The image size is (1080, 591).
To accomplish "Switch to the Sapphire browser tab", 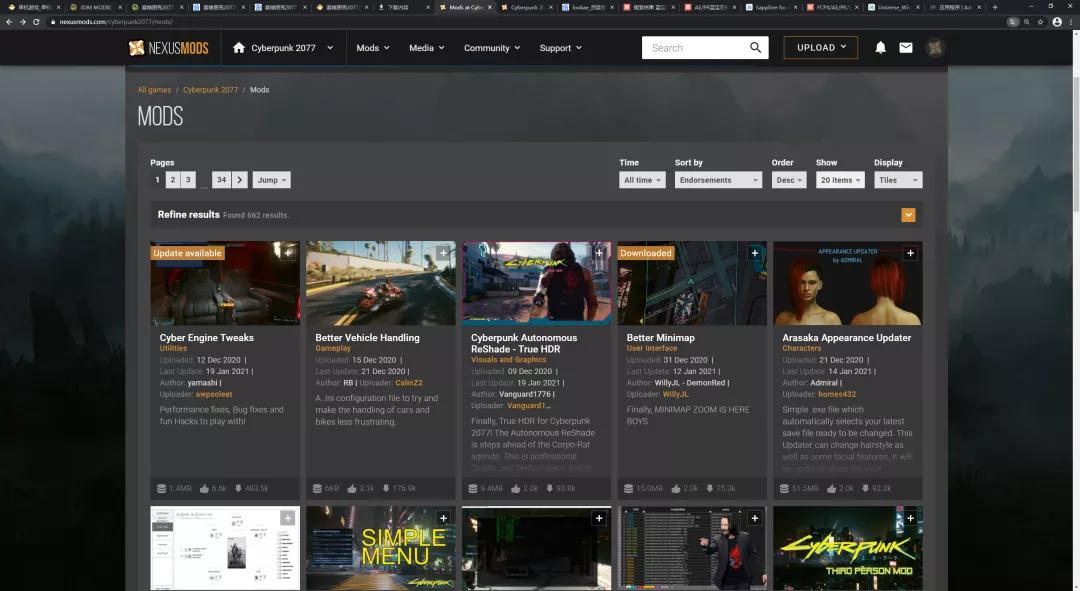I will pyautogui.click(x=770, y=7).
